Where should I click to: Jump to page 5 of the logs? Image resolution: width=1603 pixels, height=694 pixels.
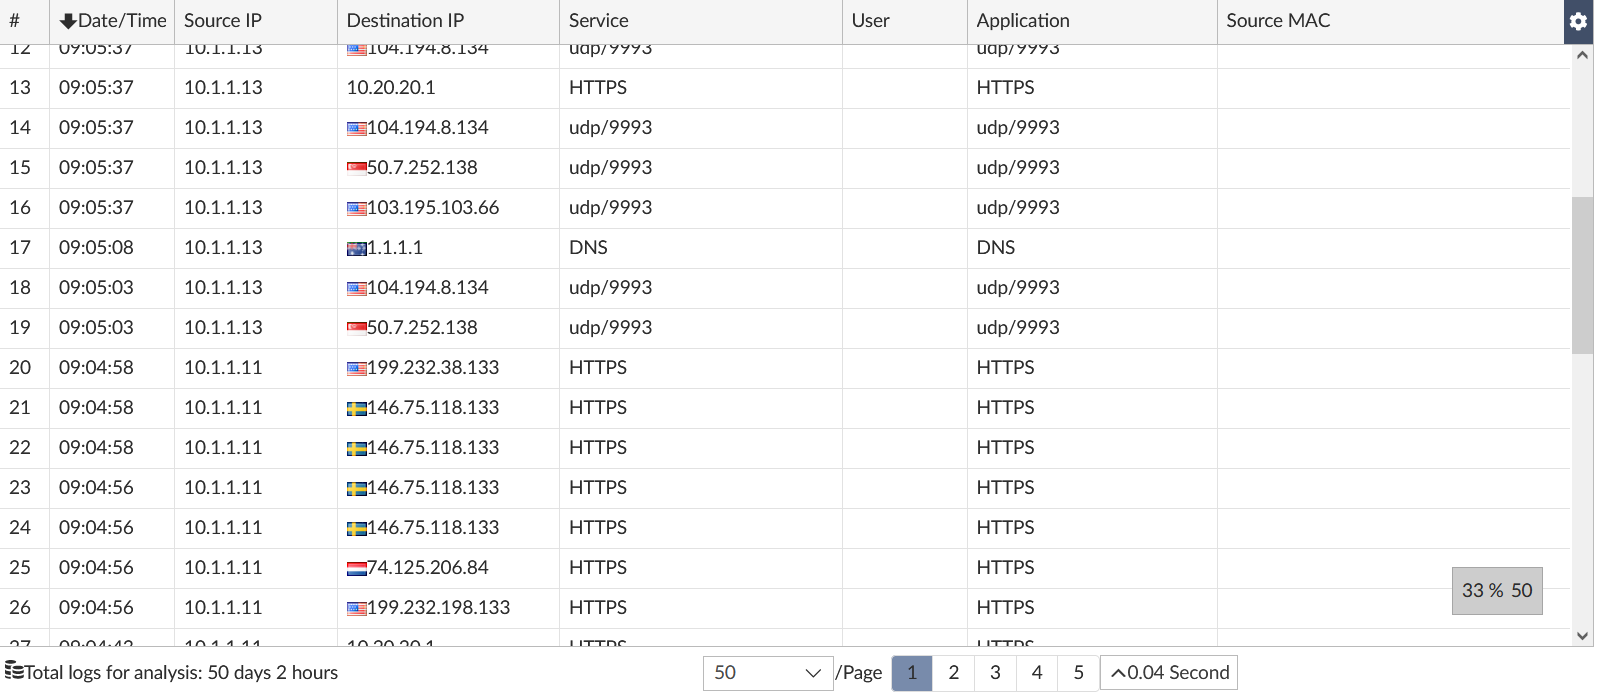(x=1078, y=673)
